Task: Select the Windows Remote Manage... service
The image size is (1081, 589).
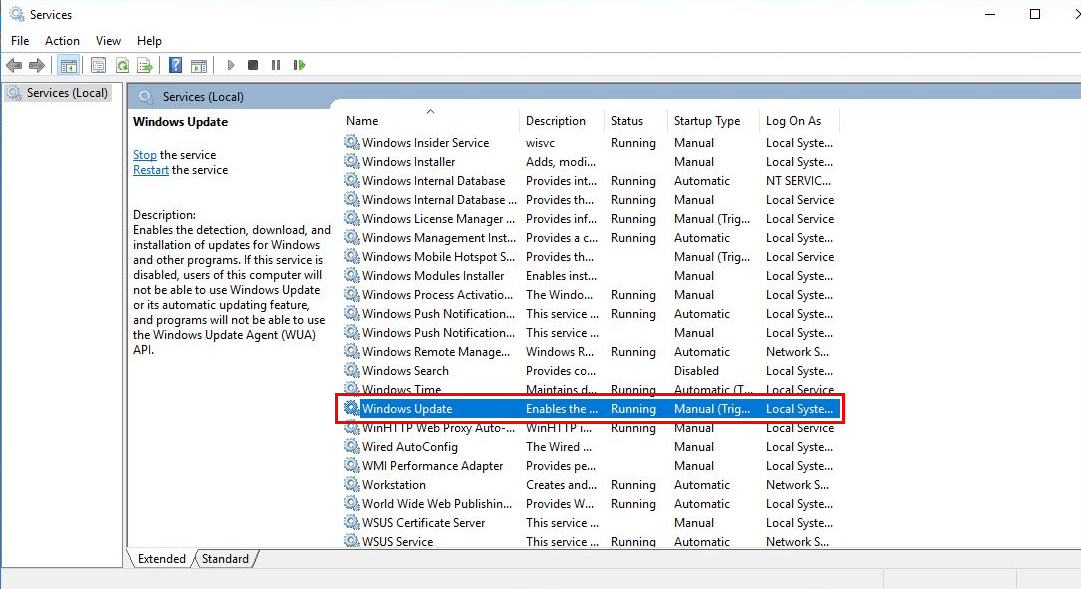Action: (436, 352)
